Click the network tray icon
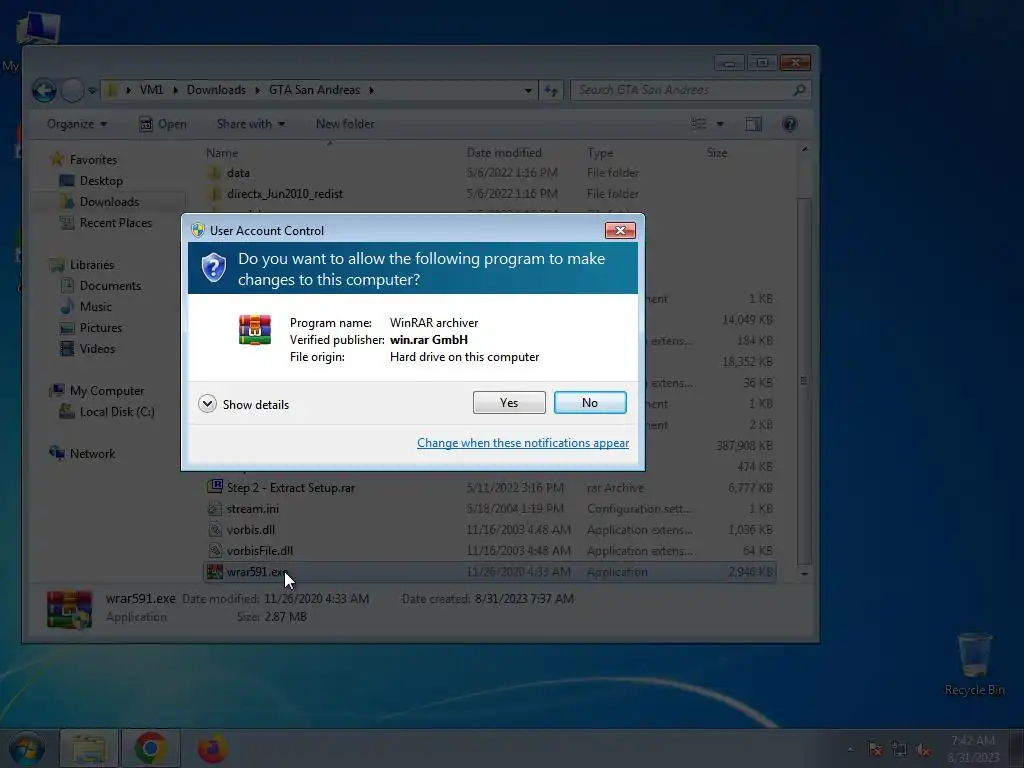The image size is (1024, 768). point(899,750)
